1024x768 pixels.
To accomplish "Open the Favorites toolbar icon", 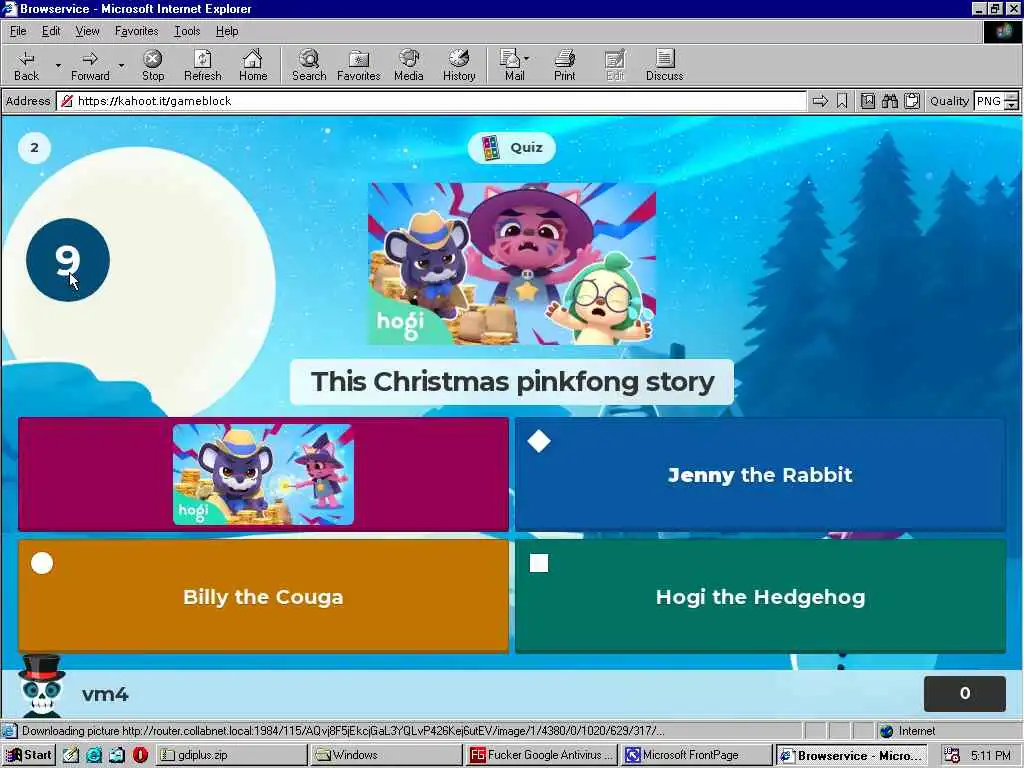I will tap(359, 65).
